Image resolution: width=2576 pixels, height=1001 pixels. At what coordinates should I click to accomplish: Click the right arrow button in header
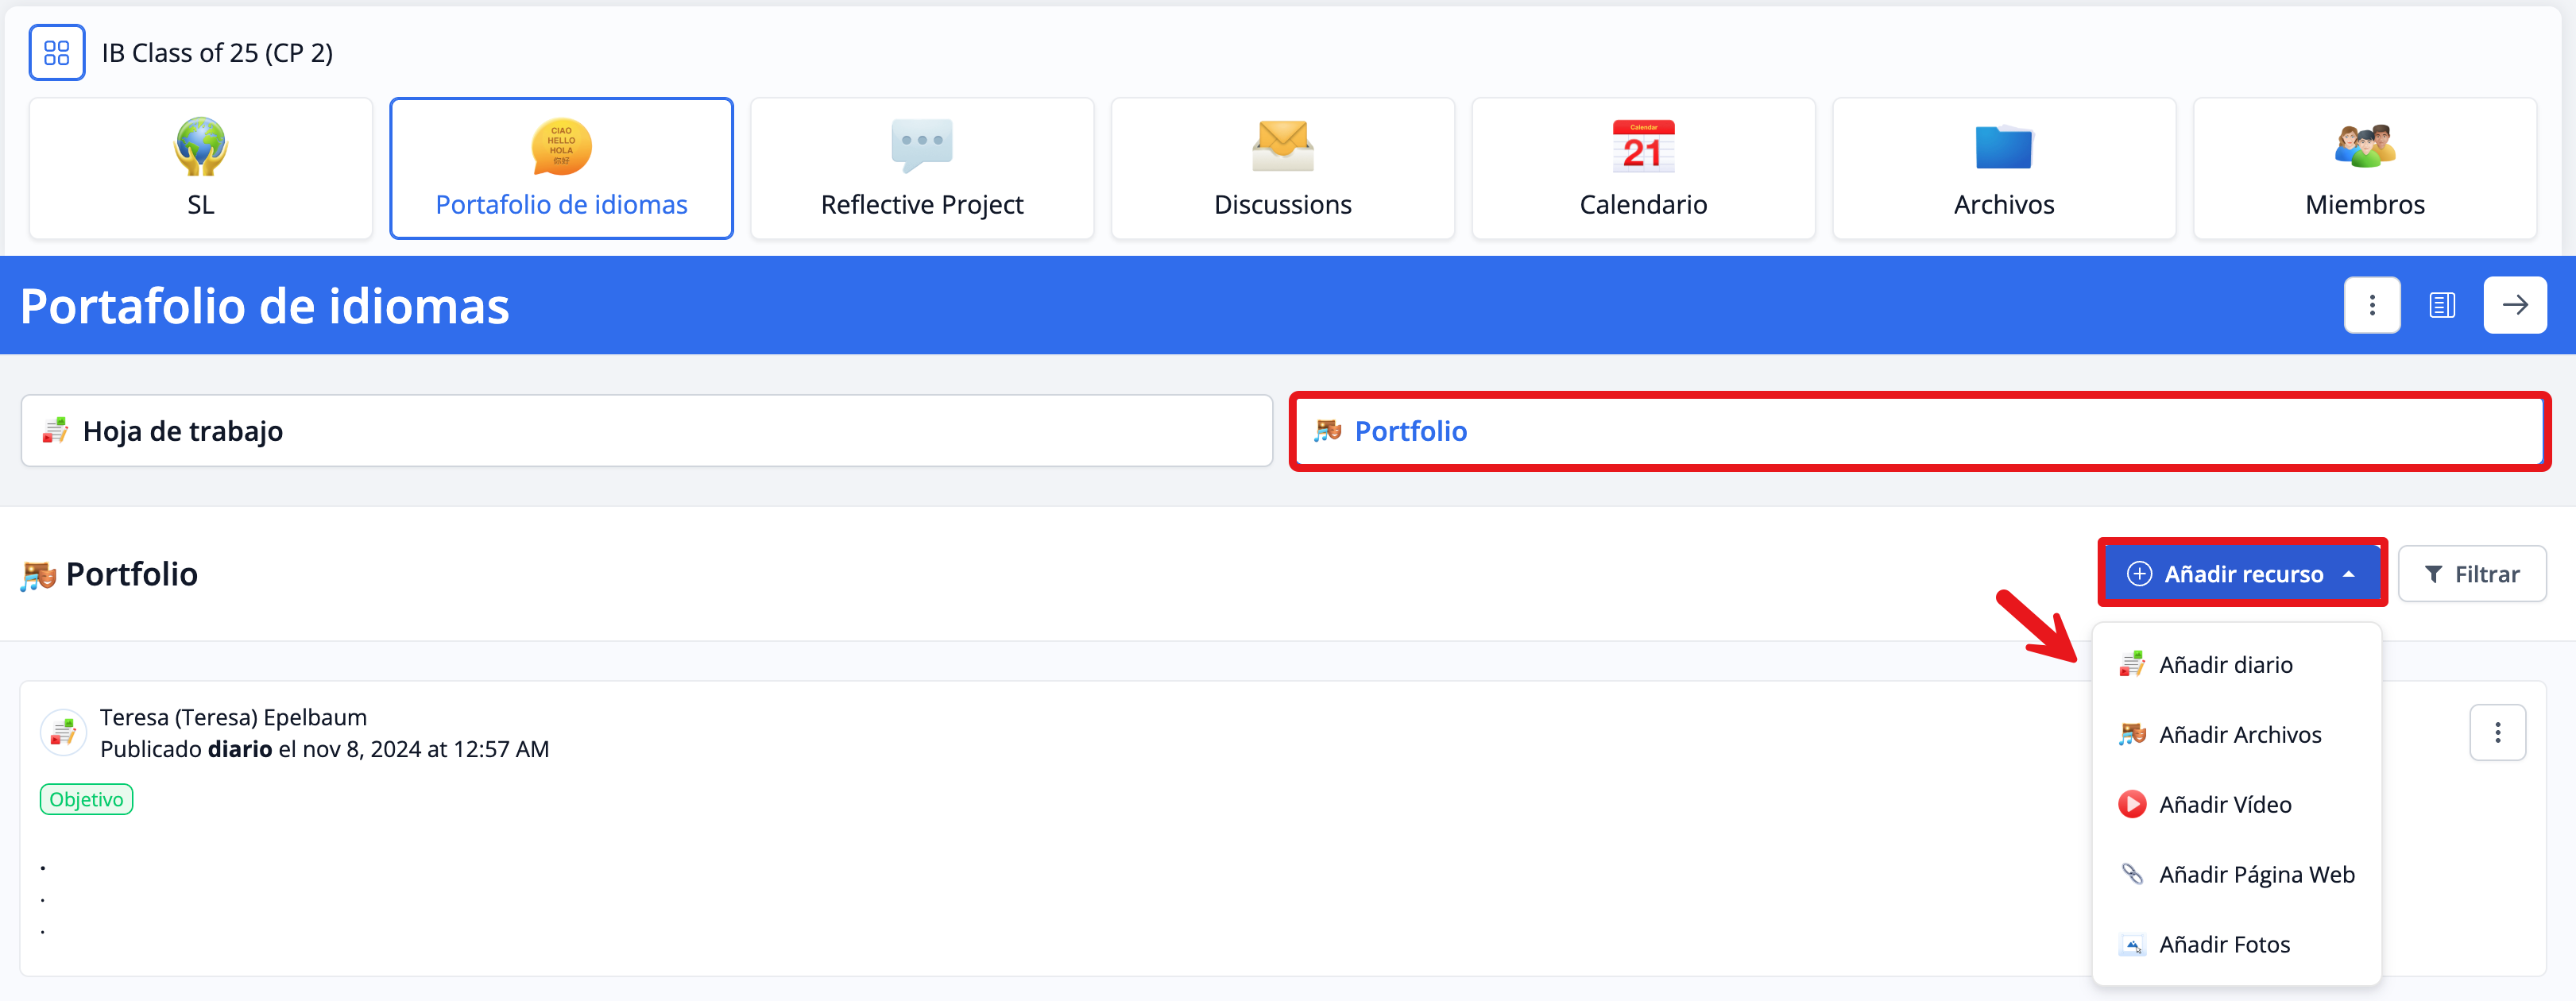coord(2514,305)
